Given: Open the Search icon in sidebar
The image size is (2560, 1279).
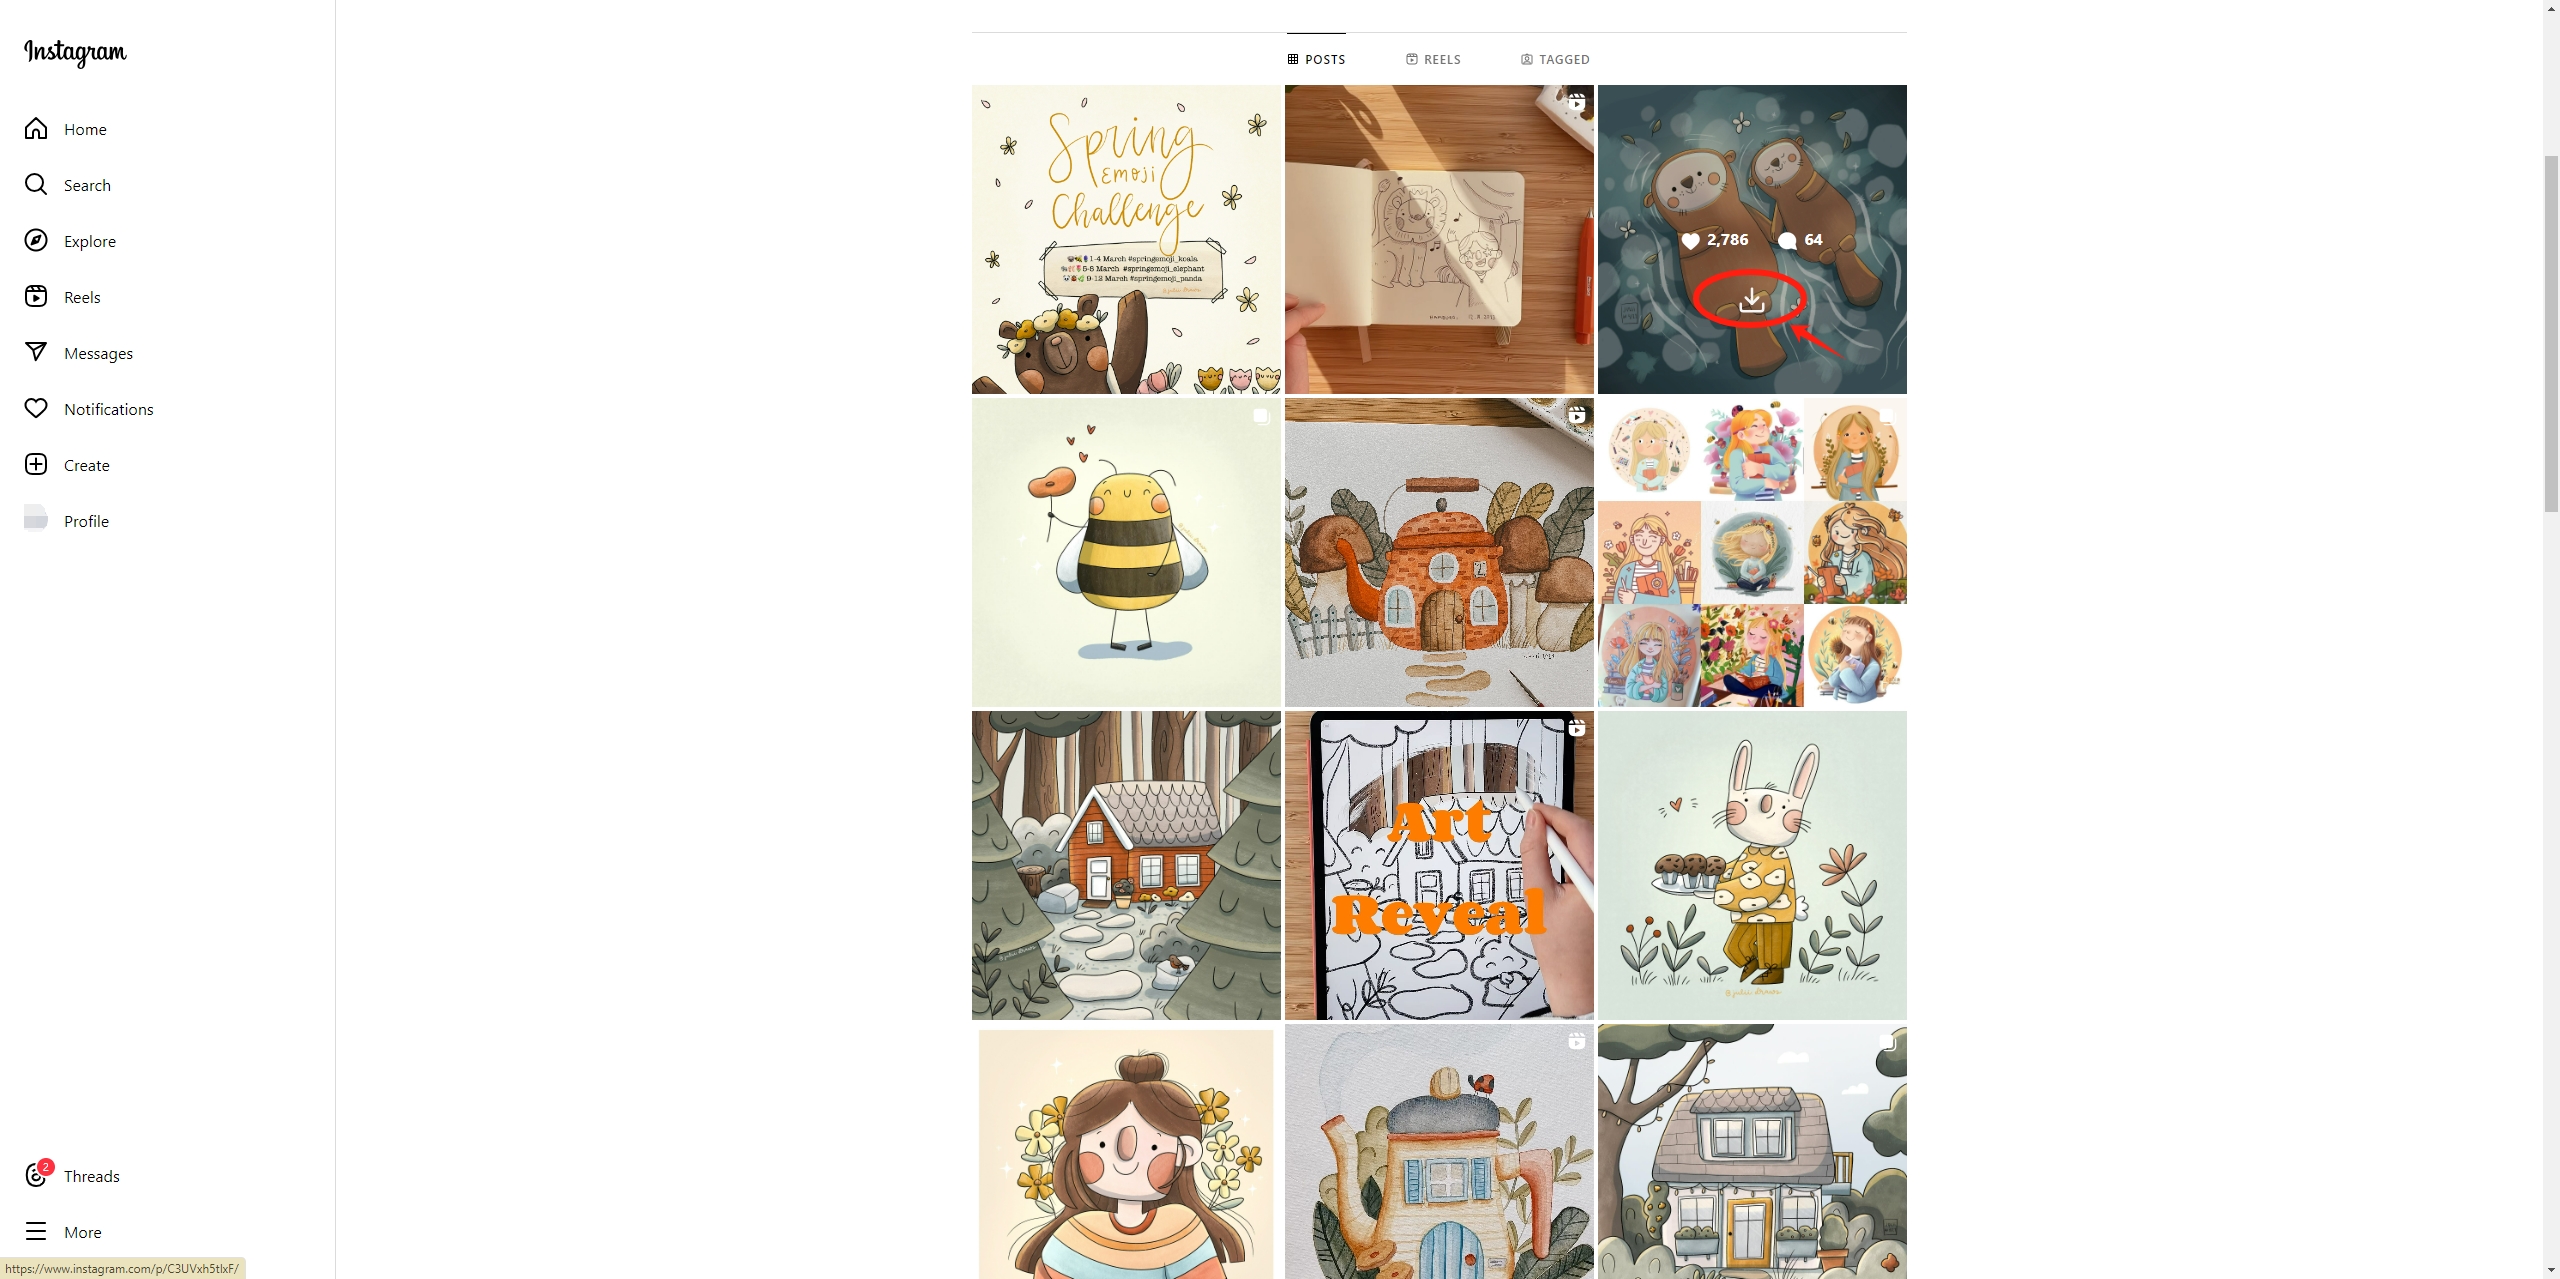Looking at the screenshot, I should tap(36, 185).
